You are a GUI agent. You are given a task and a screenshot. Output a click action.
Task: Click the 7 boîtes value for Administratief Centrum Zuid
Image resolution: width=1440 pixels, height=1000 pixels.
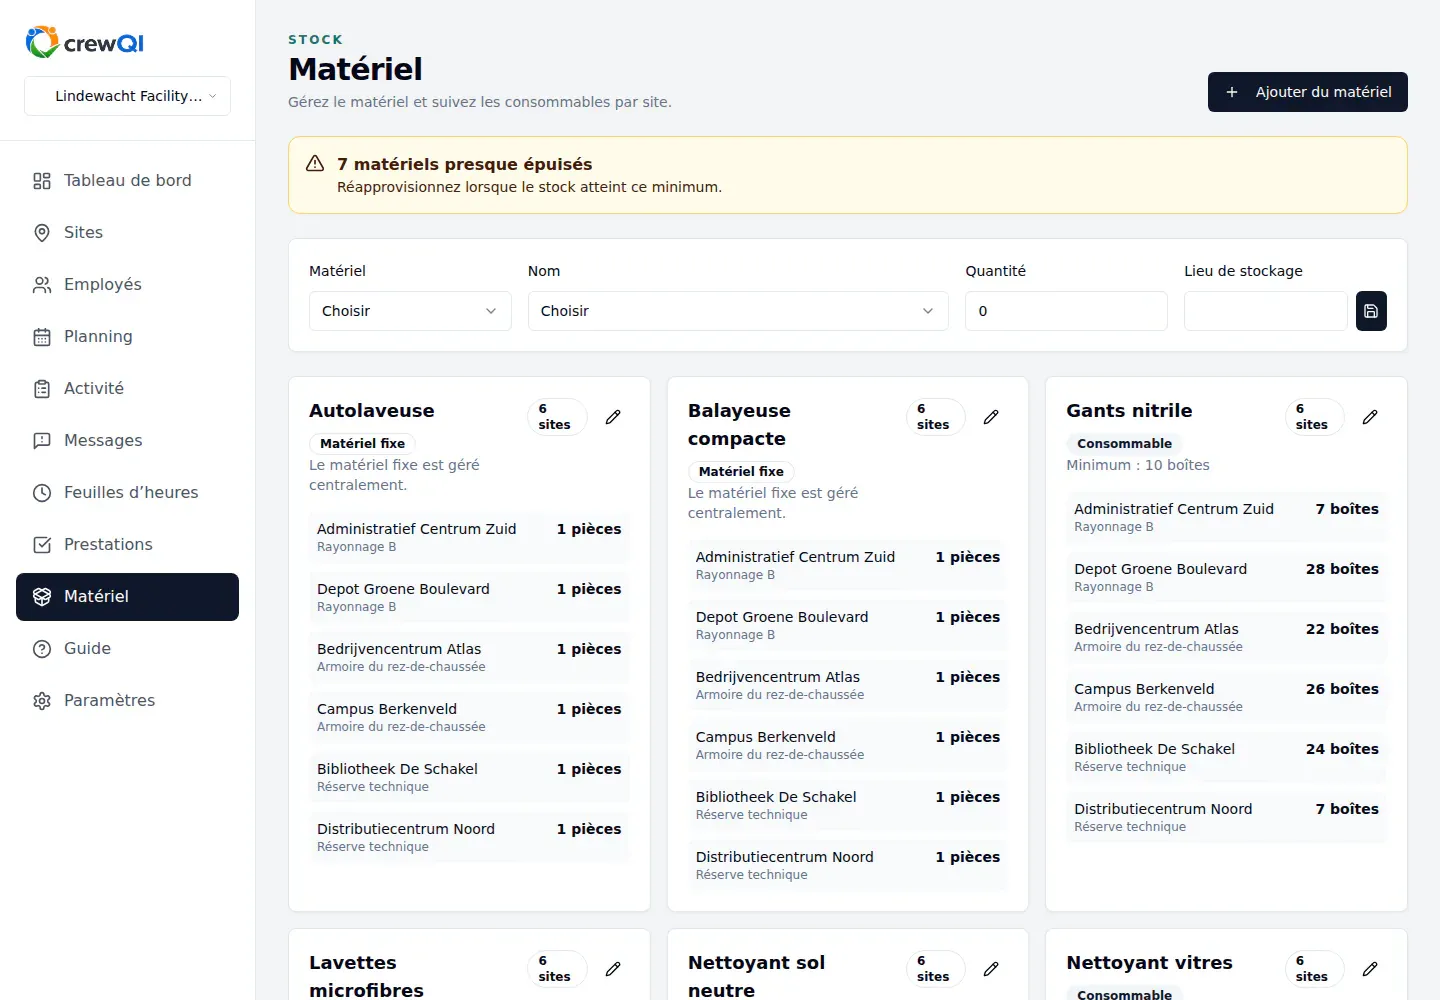[1347, 509]
